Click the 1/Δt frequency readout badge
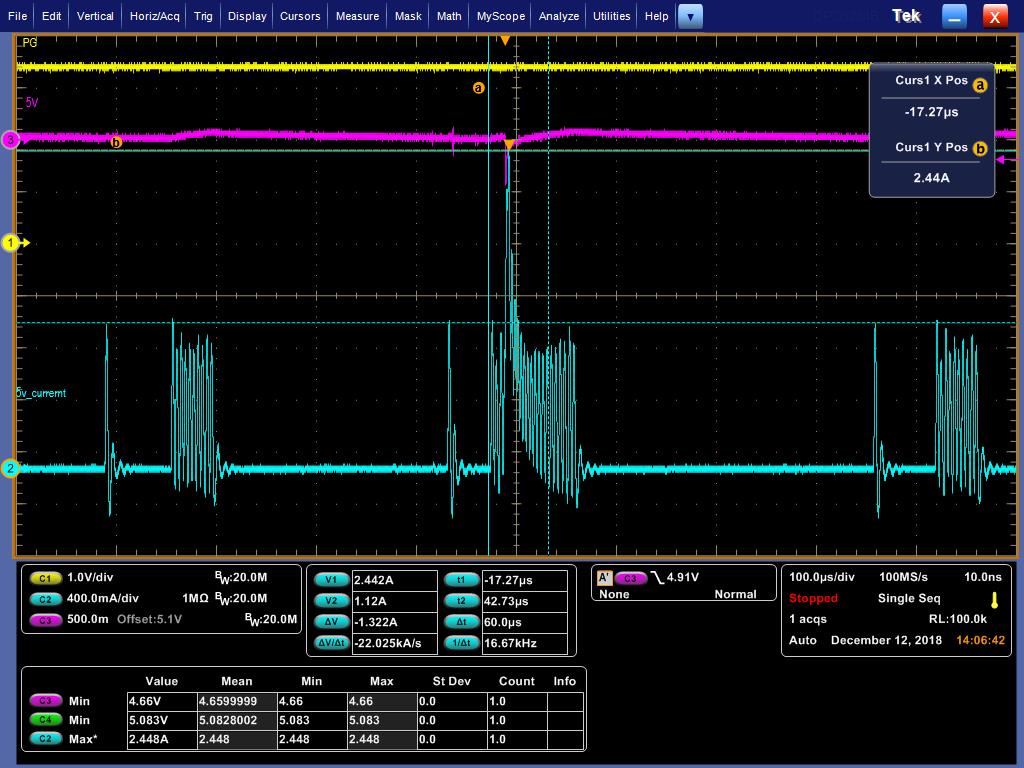 click(x=461, y=643)
